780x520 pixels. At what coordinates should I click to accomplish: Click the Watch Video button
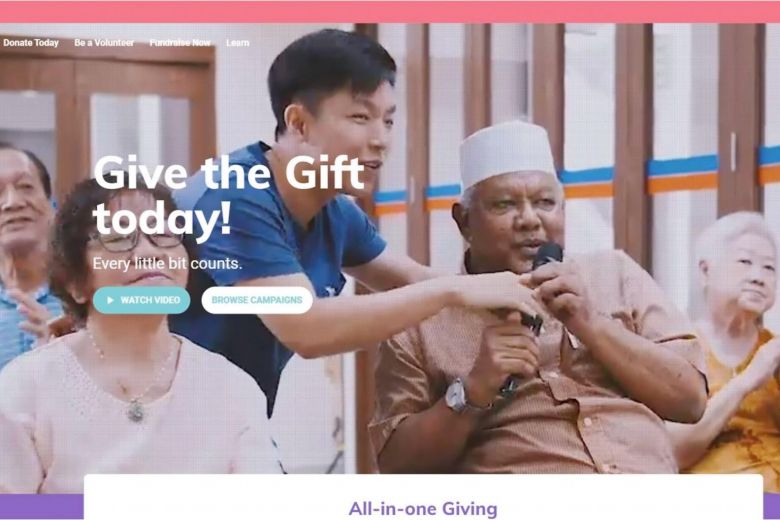point(141,300)
